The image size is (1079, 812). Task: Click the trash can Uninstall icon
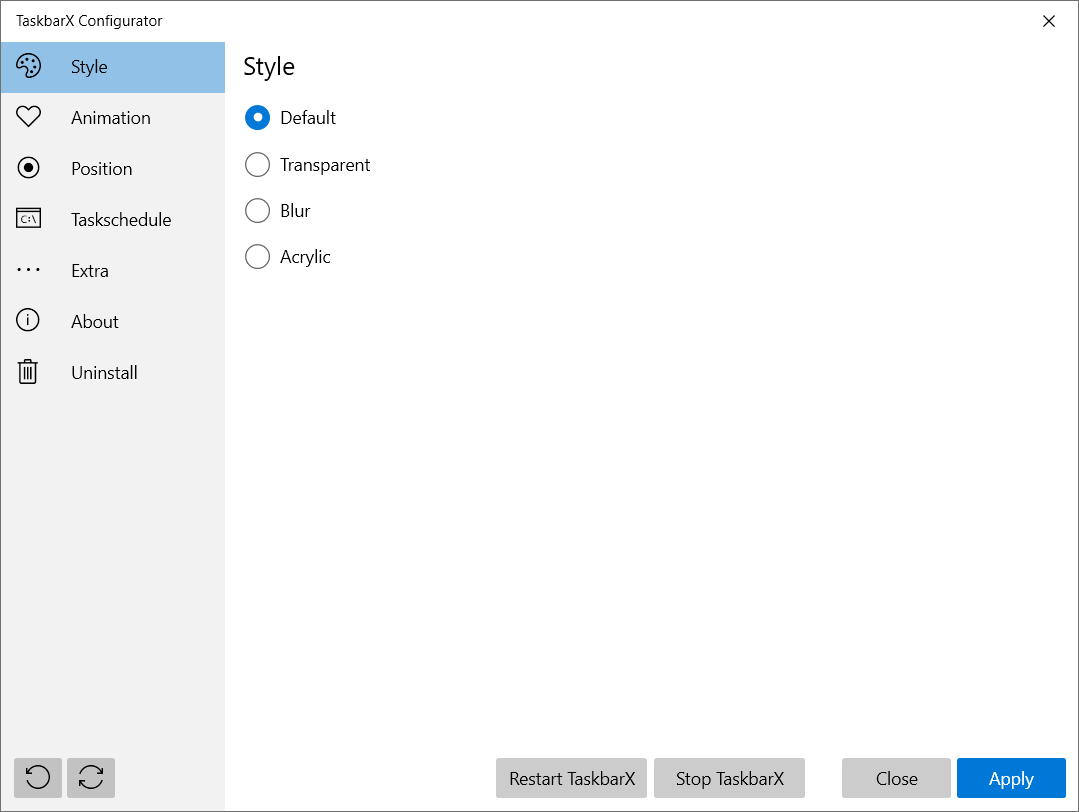click(x=28, y=372)
